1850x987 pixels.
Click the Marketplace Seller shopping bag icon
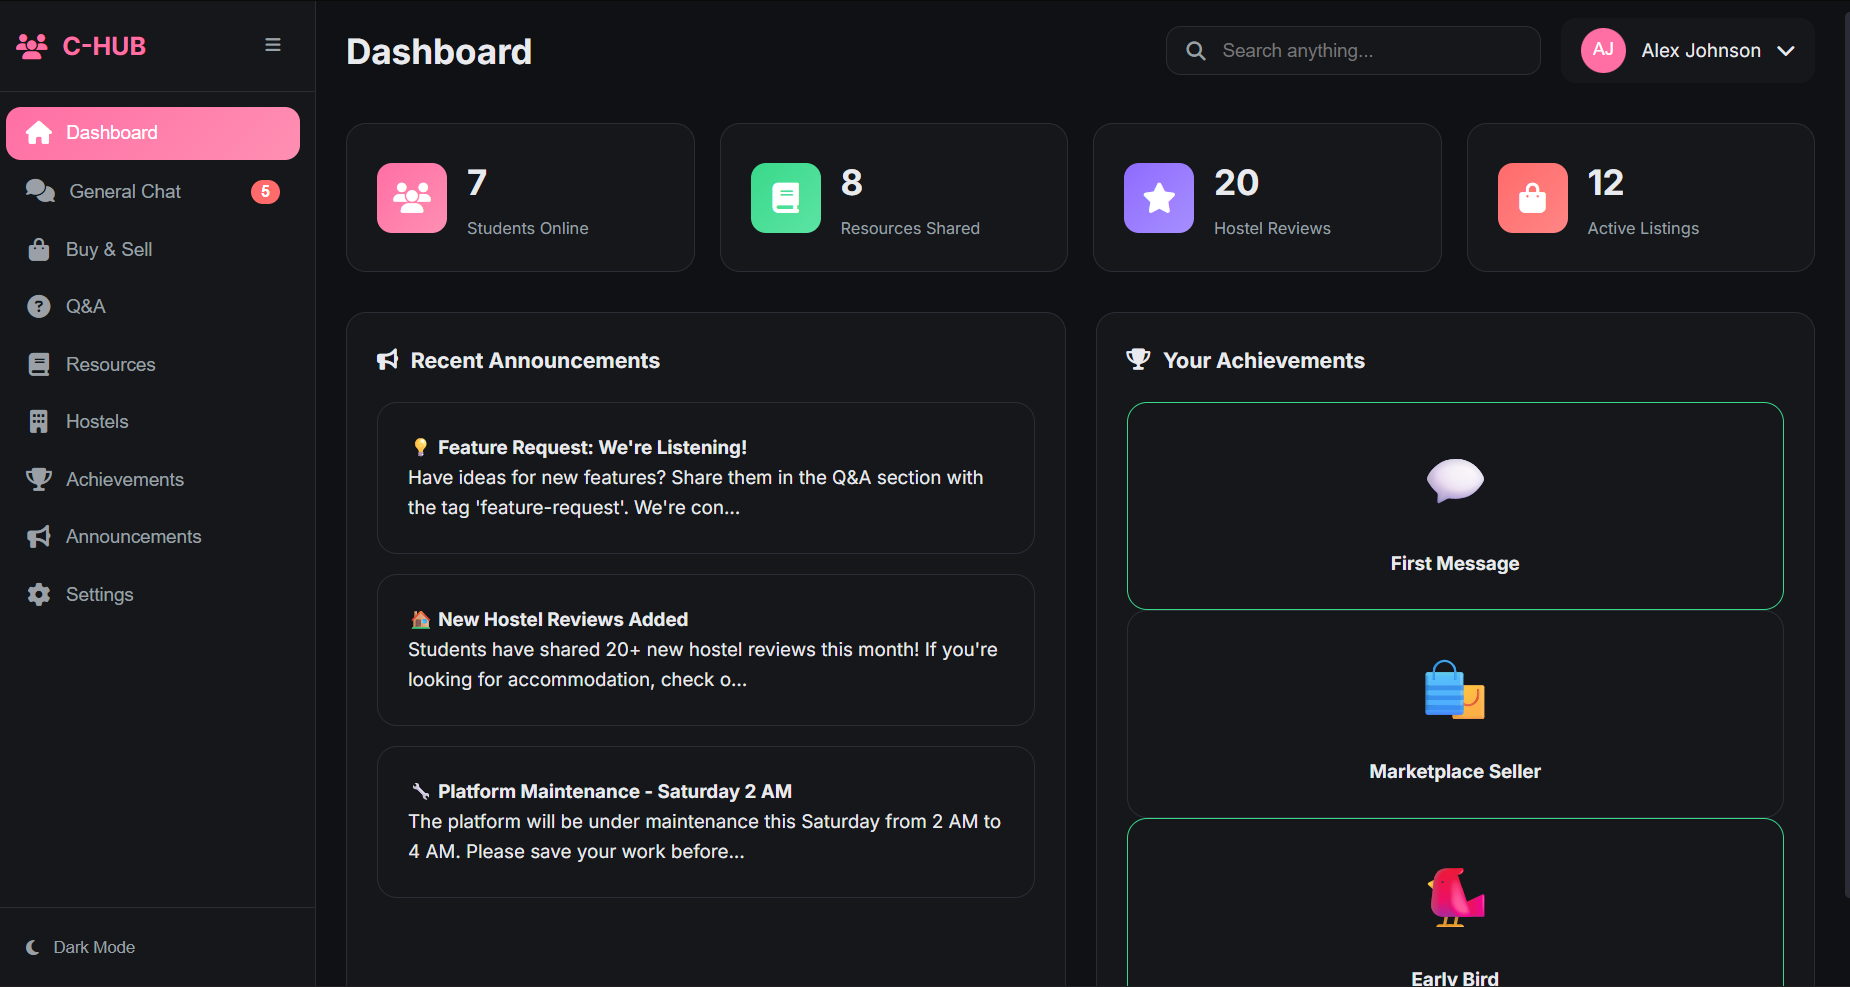(1455, 689)
